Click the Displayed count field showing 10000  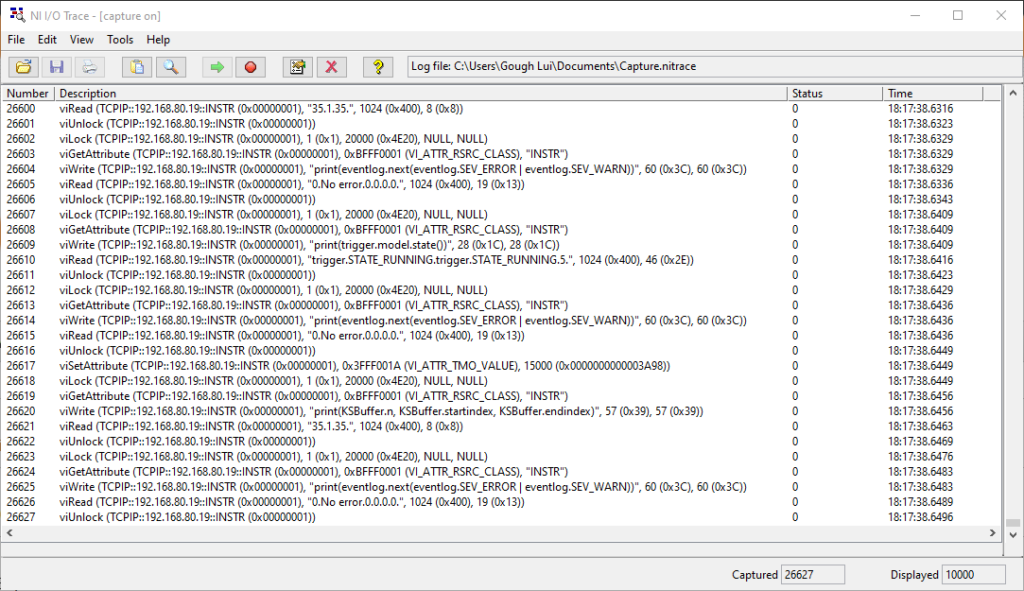coord(974,575)
